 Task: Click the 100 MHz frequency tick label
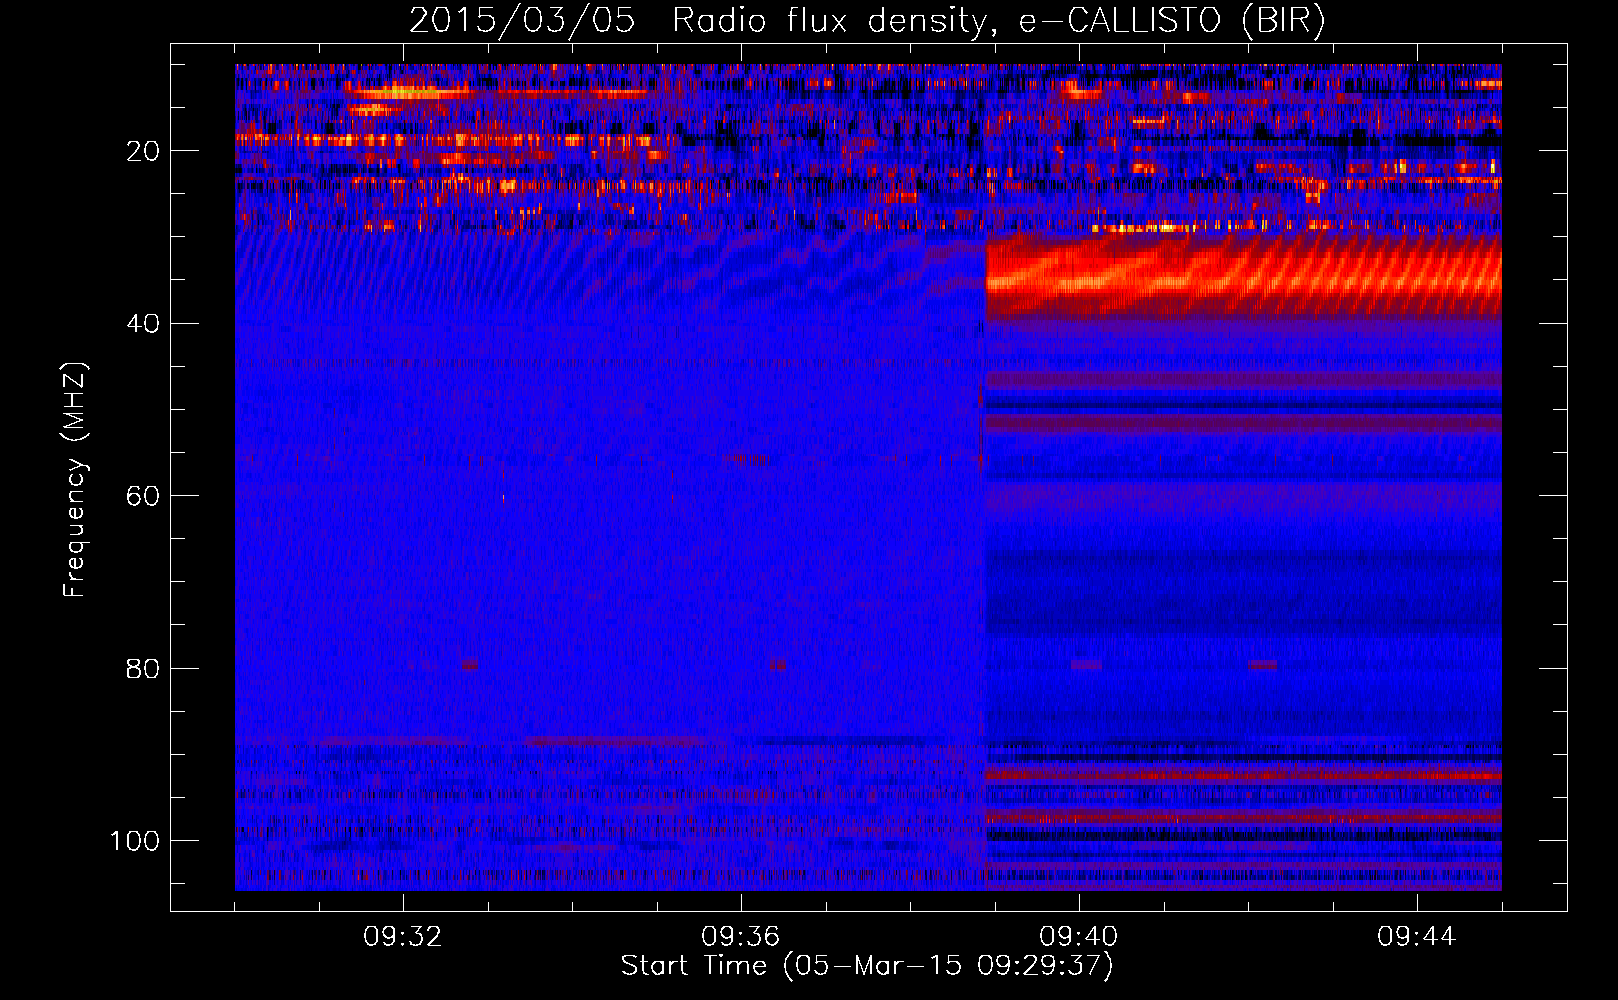(135, 841)
